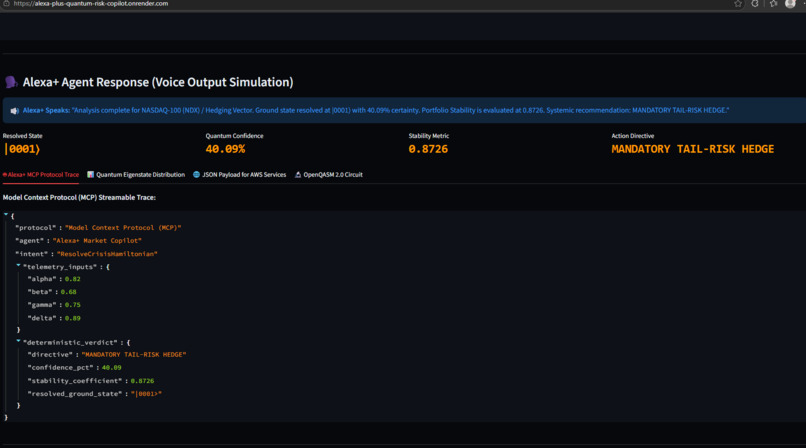Viewport: 806px width, 448px height.
Task: Collapse the telemetry_inputs node
Action: pyautogui.click(x=18, y=266)
